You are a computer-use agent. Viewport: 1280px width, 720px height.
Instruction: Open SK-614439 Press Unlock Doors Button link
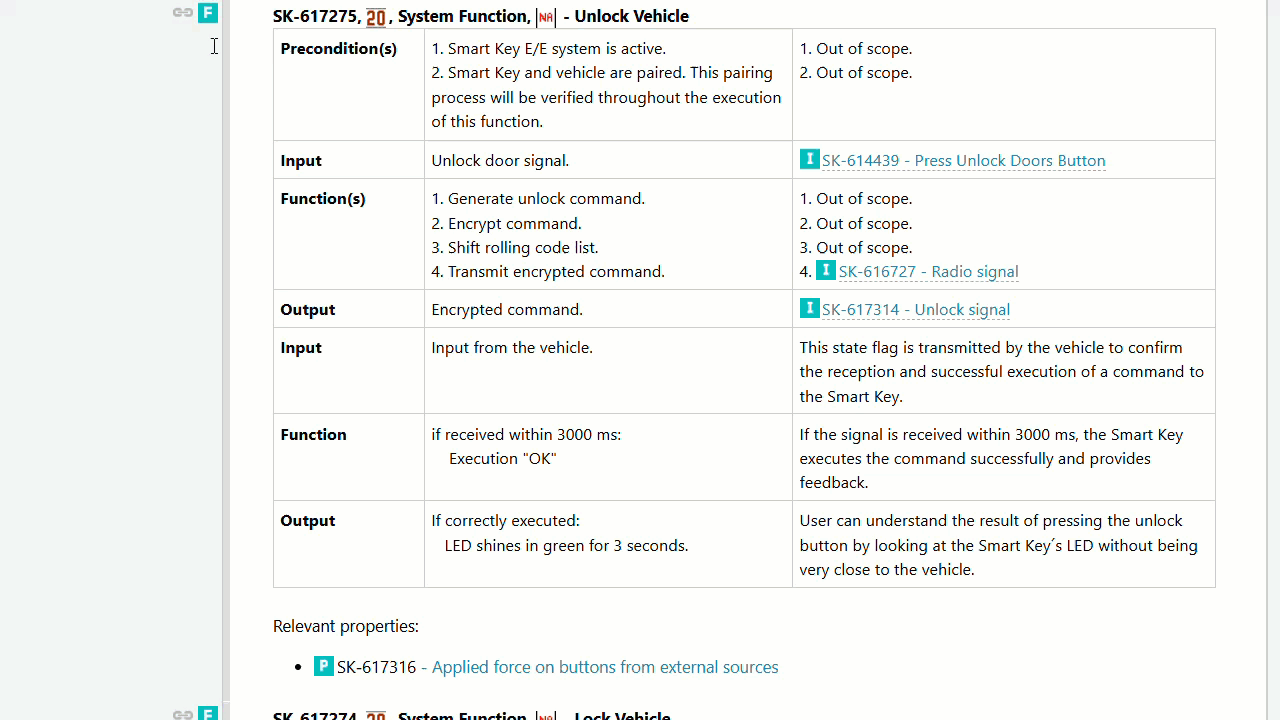tap(963, 161)
